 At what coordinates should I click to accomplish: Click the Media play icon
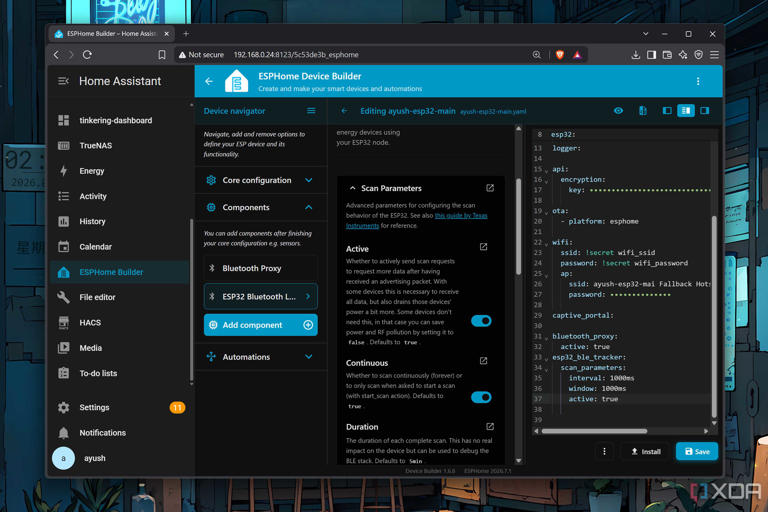pos(64,348)
